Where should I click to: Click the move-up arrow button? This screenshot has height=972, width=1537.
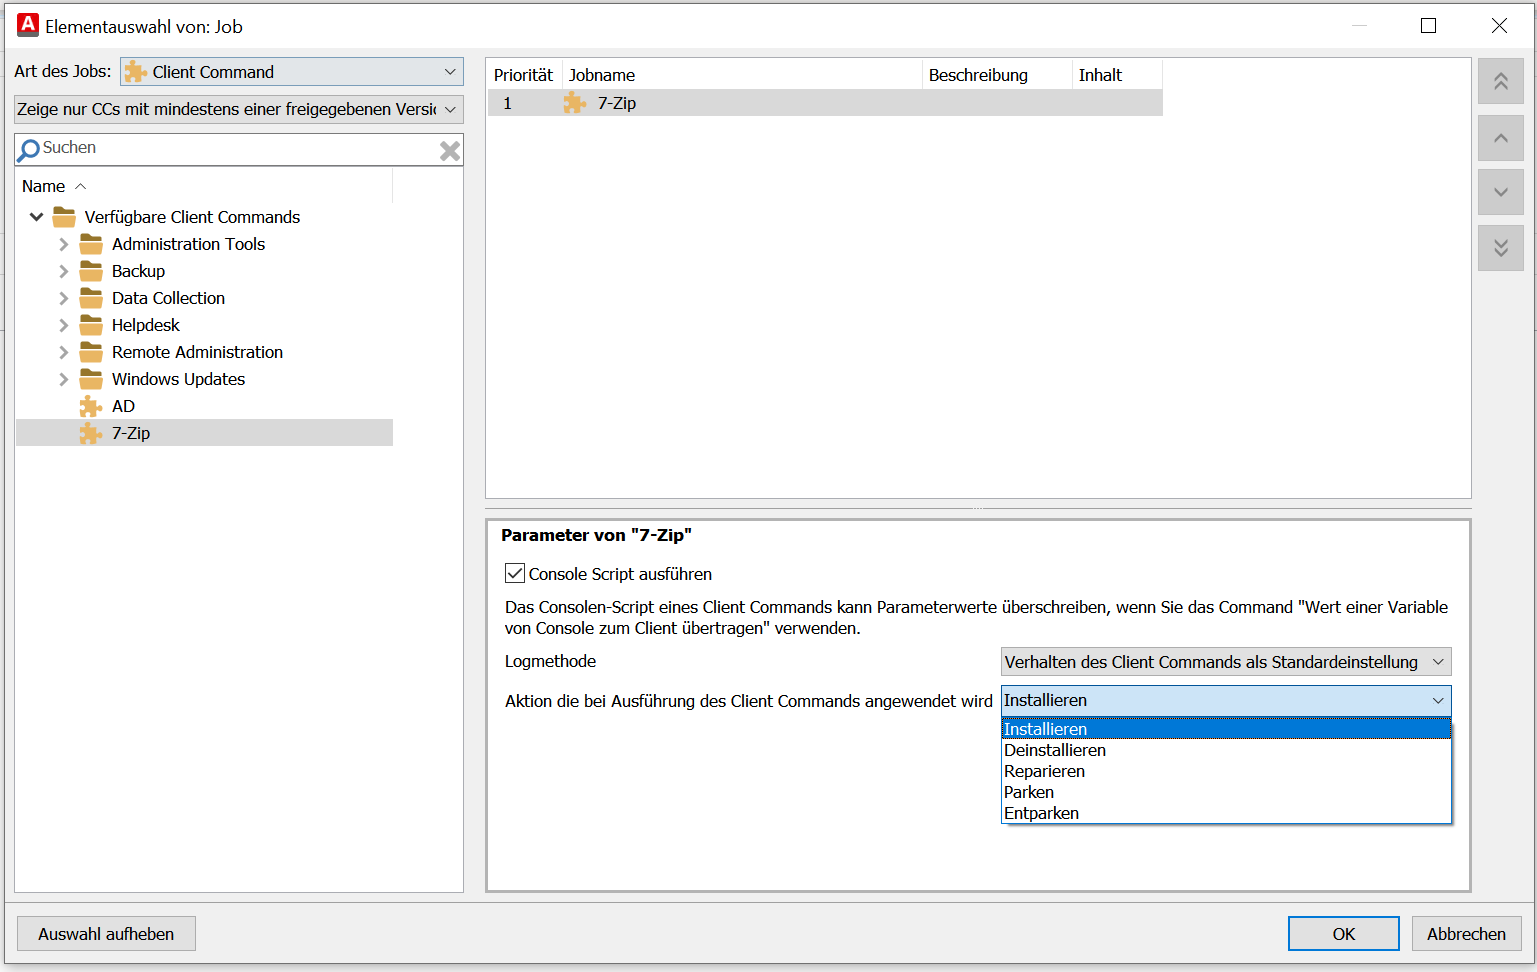(x=1500, y=138)
